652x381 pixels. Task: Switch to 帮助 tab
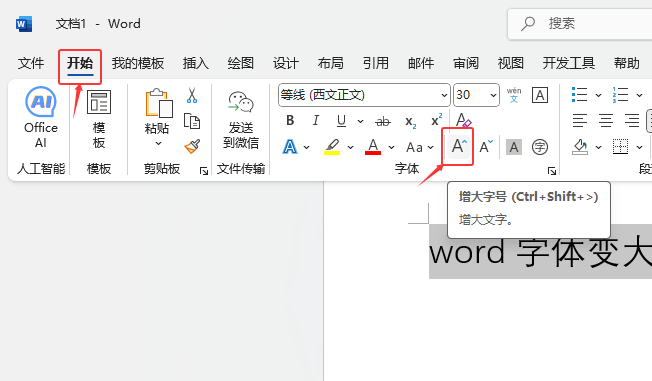click(x=627, y=63)
